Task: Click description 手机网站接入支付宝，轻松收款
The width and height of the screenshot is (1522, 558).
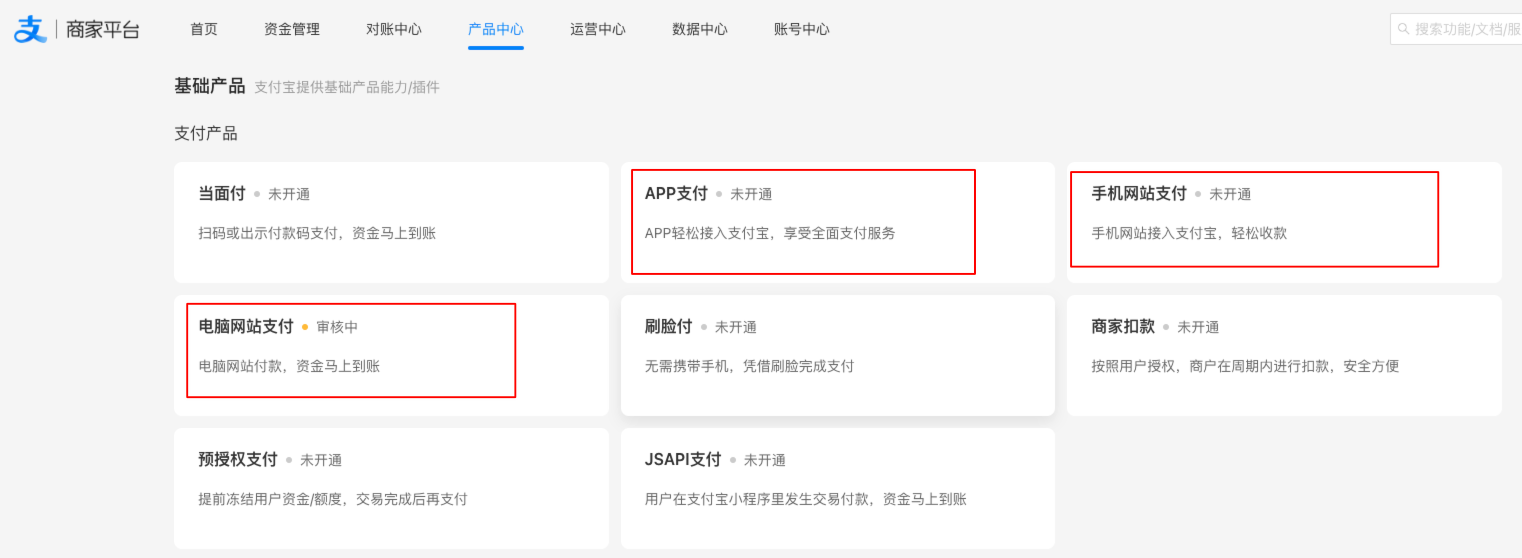Action: tap(1189, 233)
